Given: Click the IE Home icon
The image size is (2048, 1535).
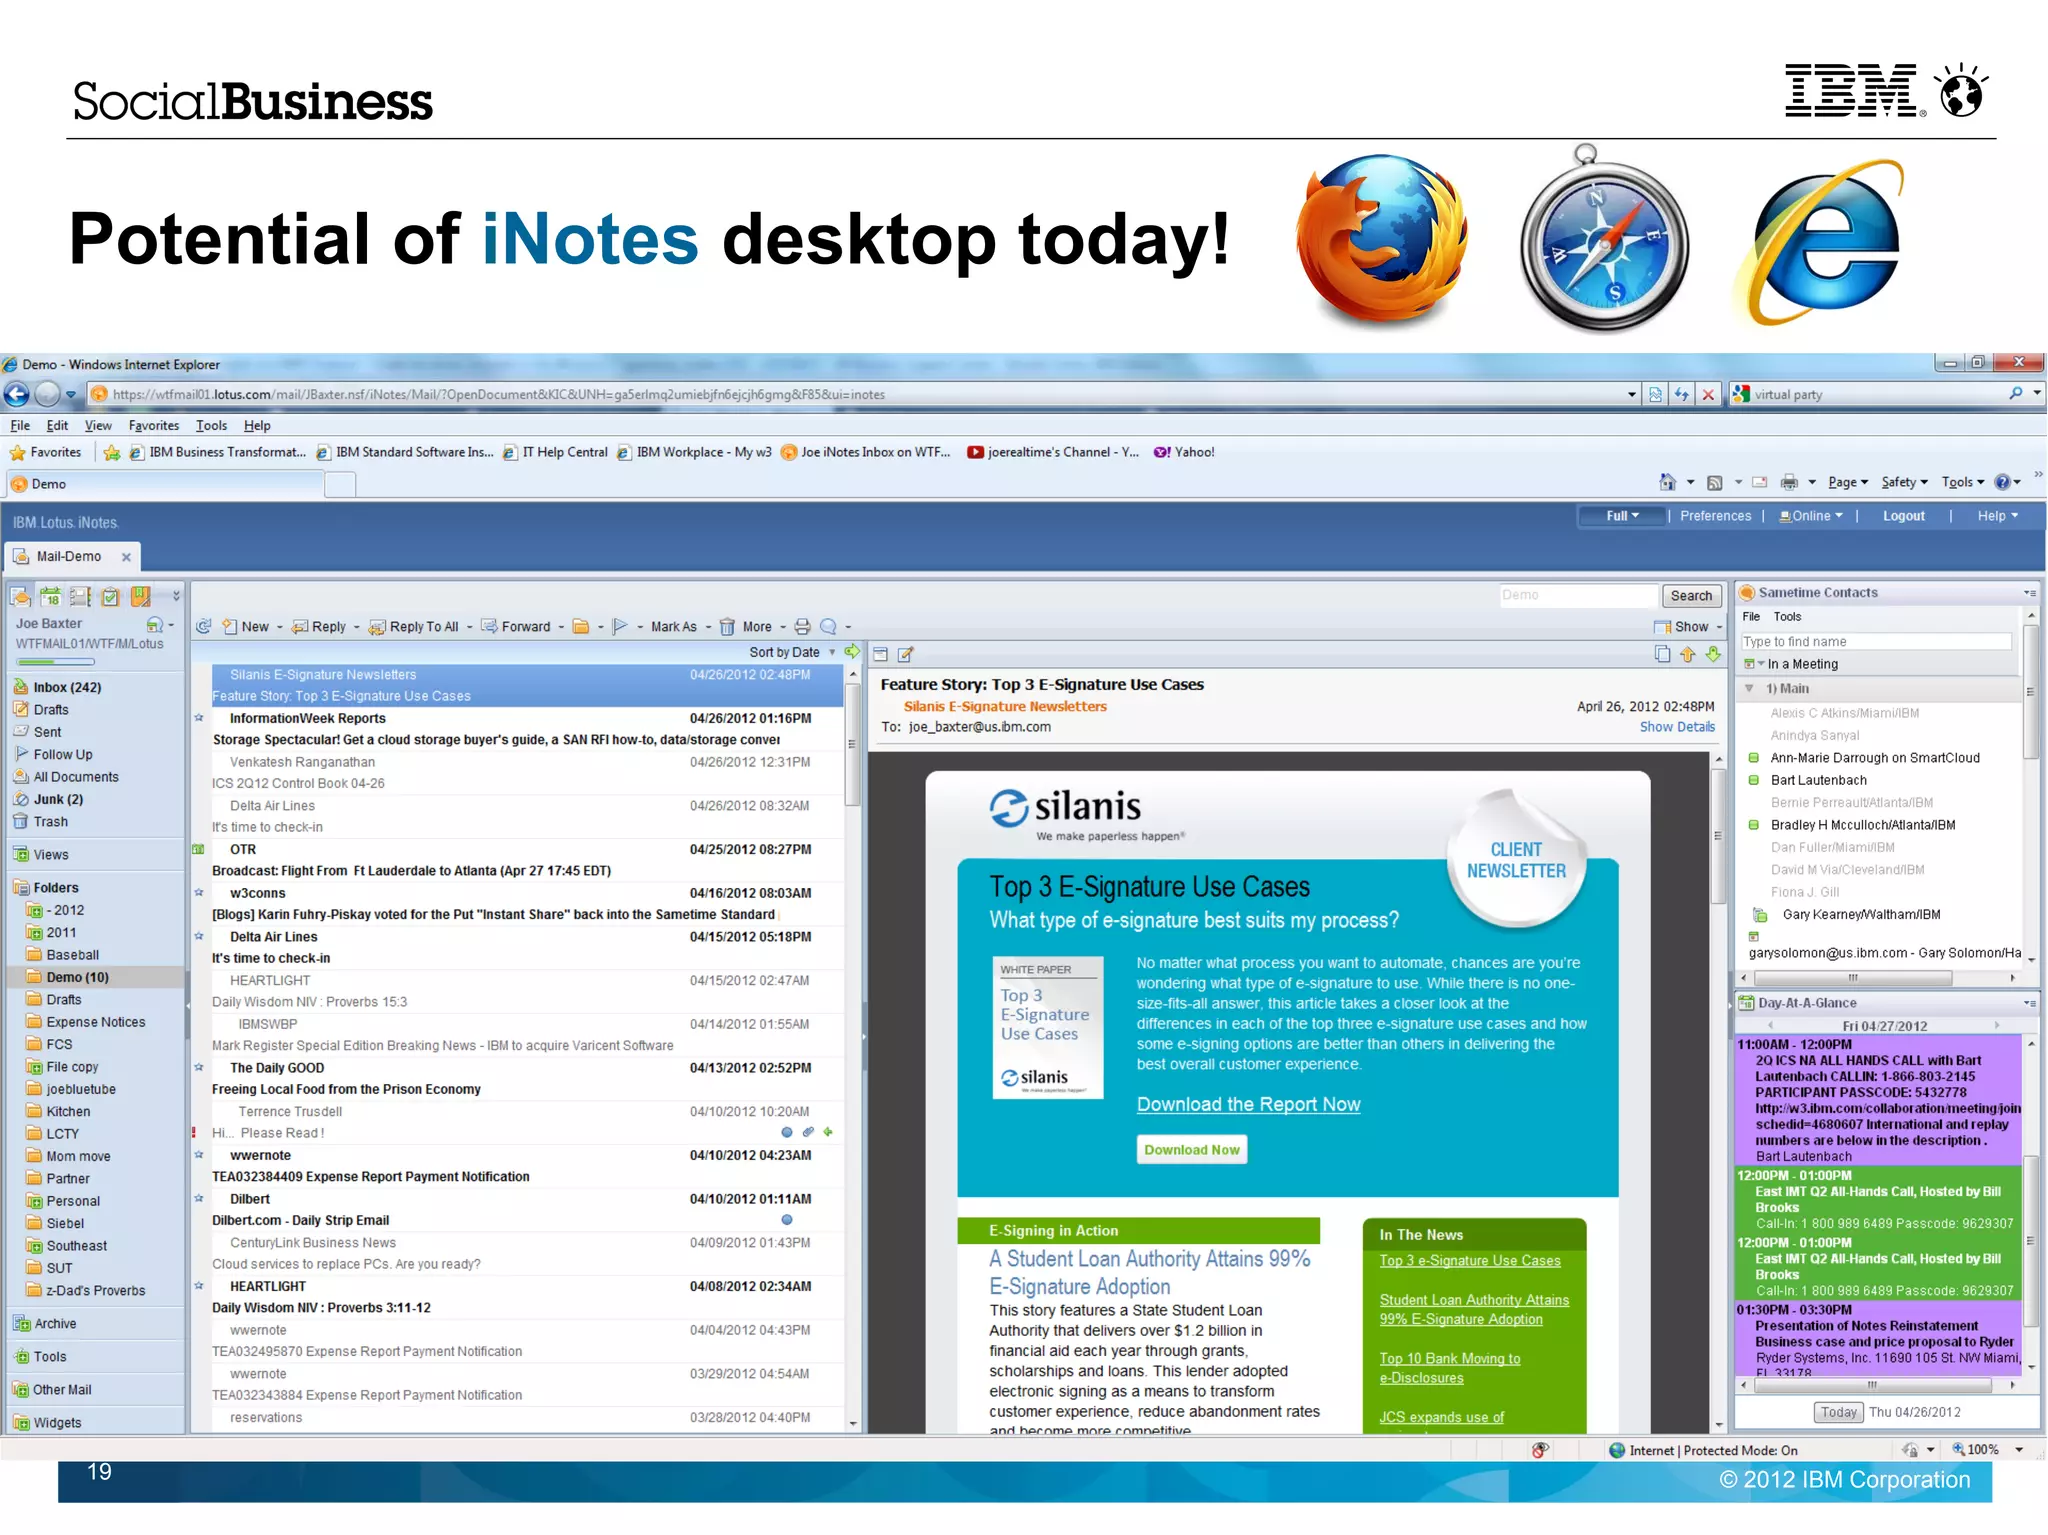Looking at the screenshot, I should pyautogui.click(x=1667, y=482).
